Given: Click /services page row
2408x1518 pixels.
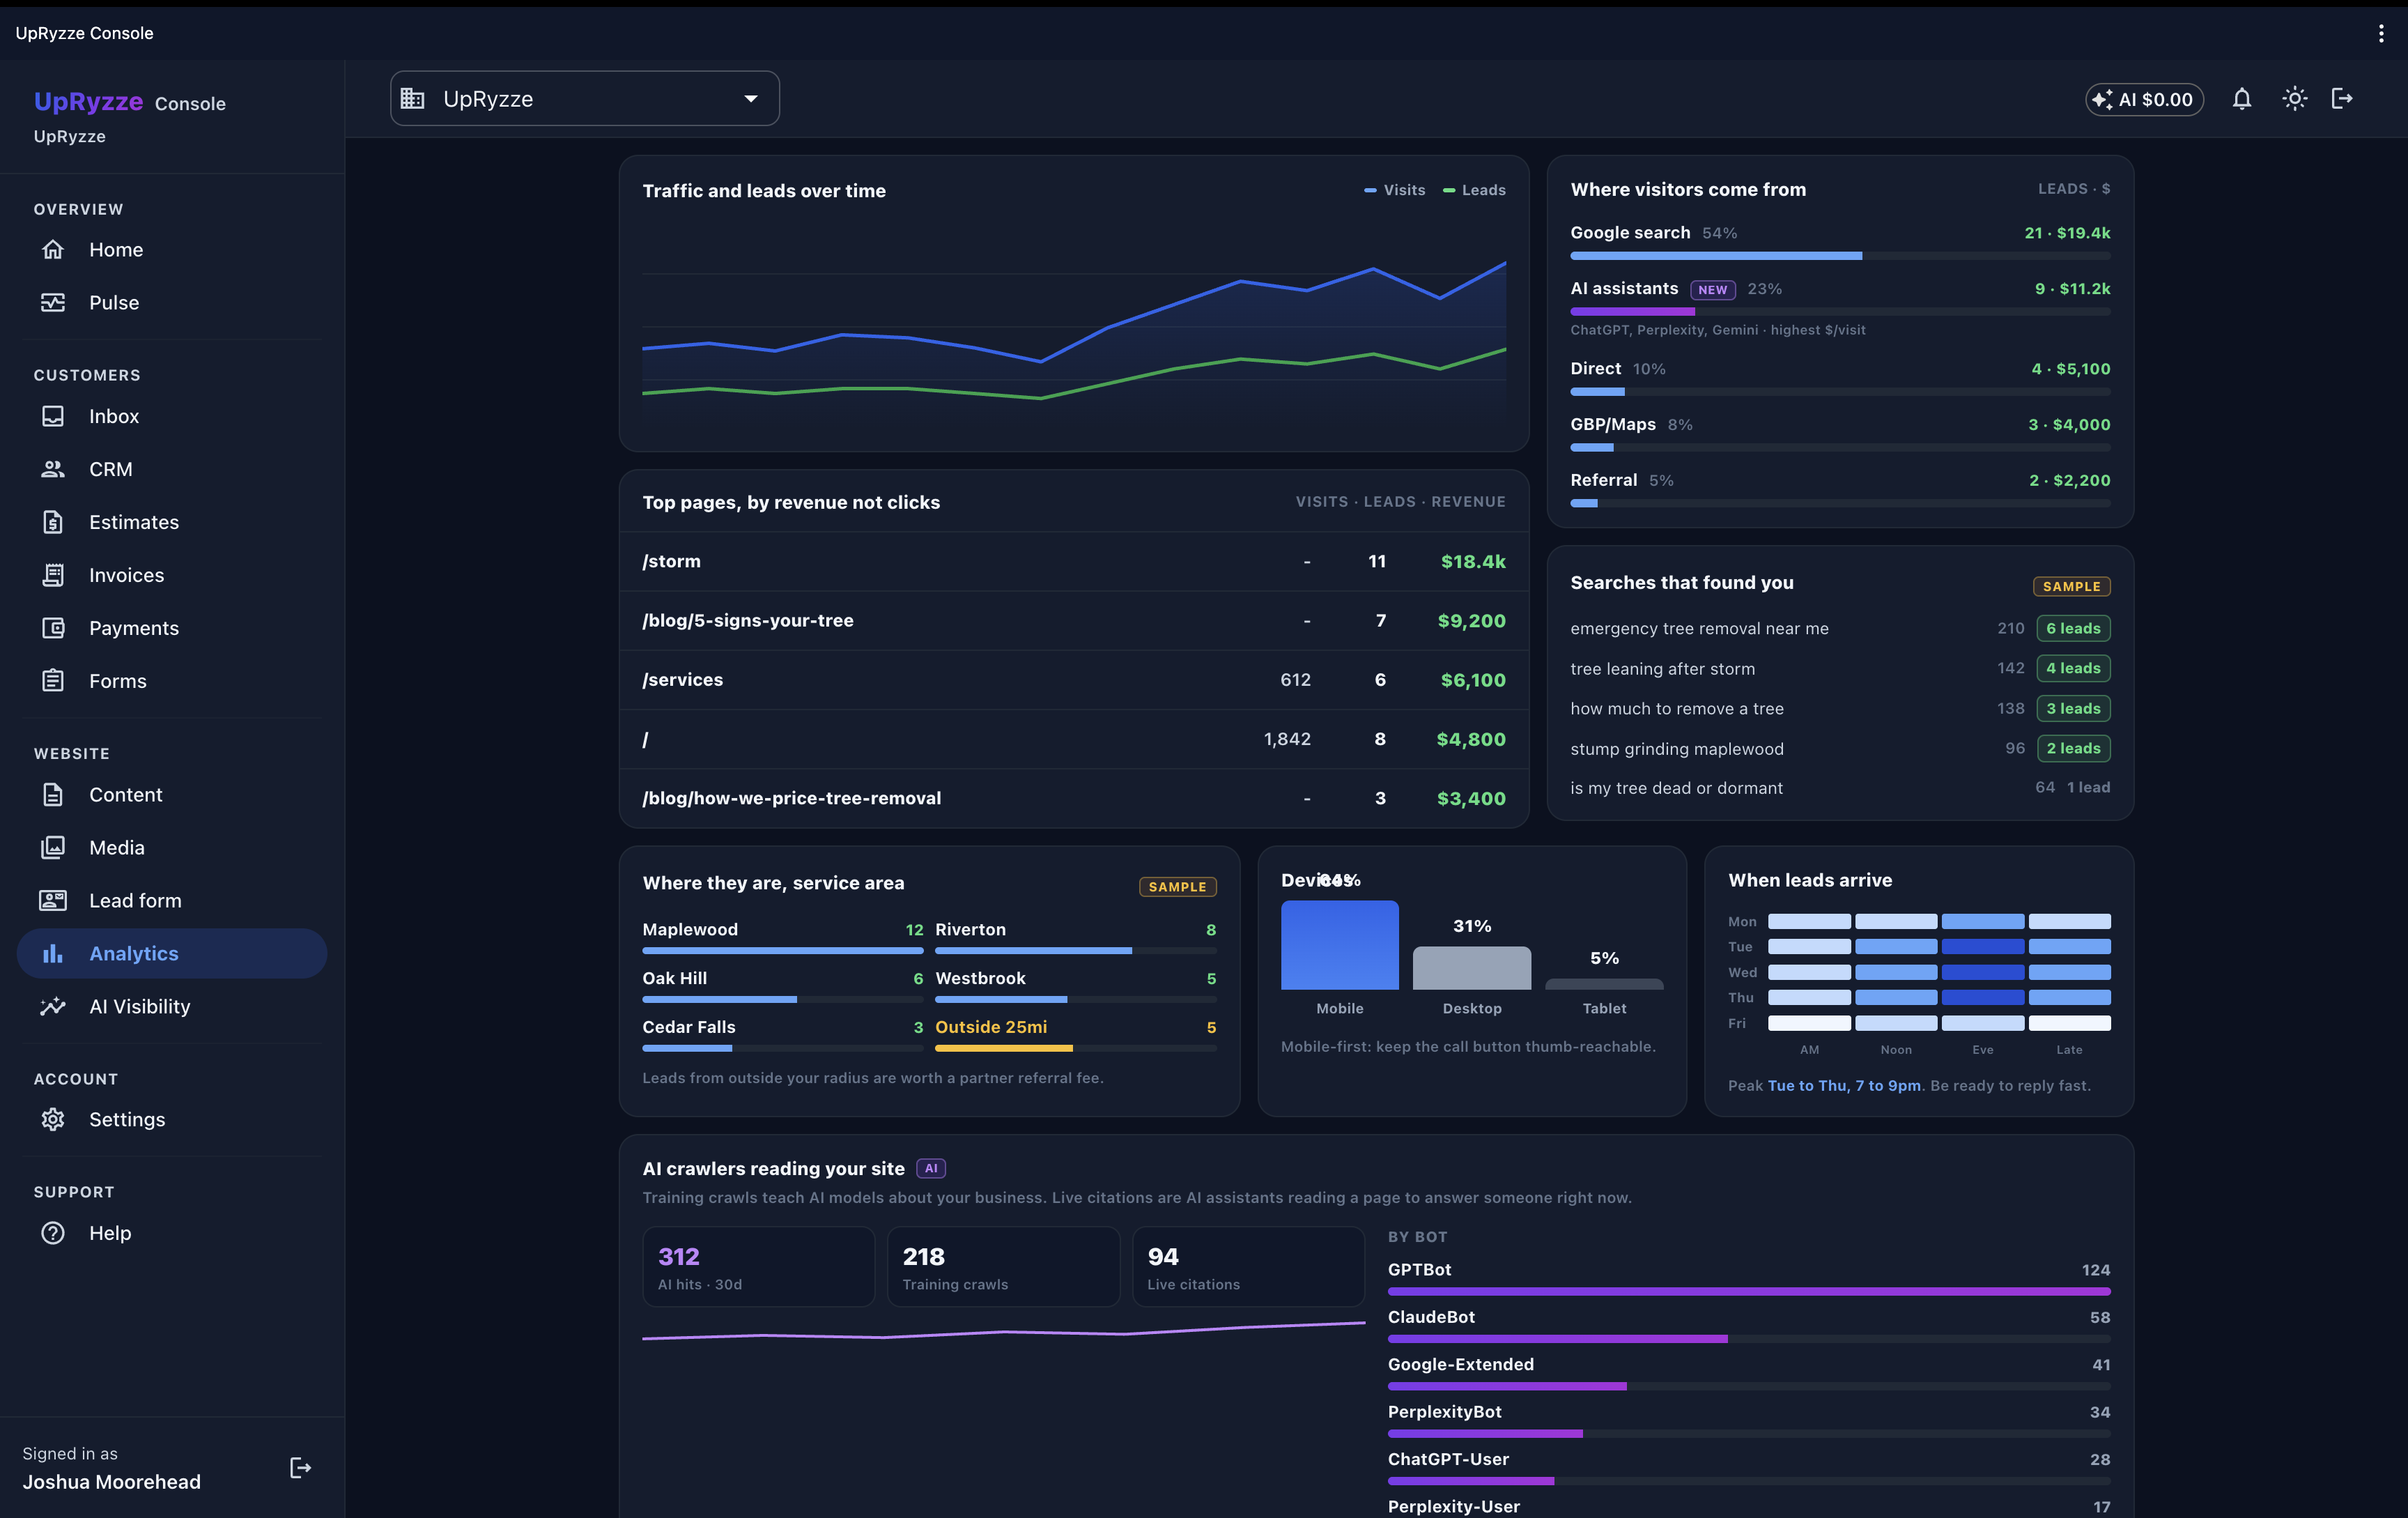Looking at the screenshot, I should point(1074,680).
